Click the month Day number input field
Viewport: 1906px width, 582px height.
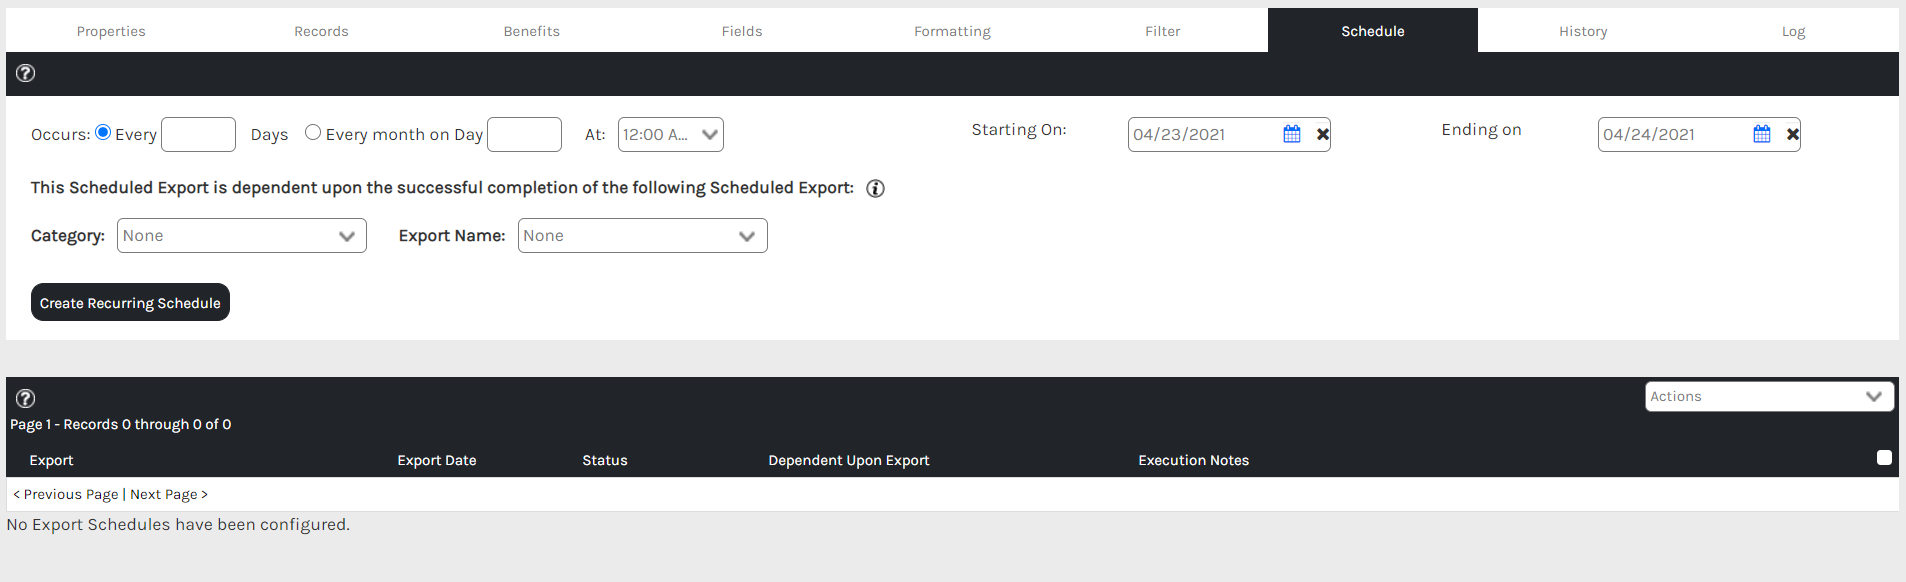[x=524, y=134]
